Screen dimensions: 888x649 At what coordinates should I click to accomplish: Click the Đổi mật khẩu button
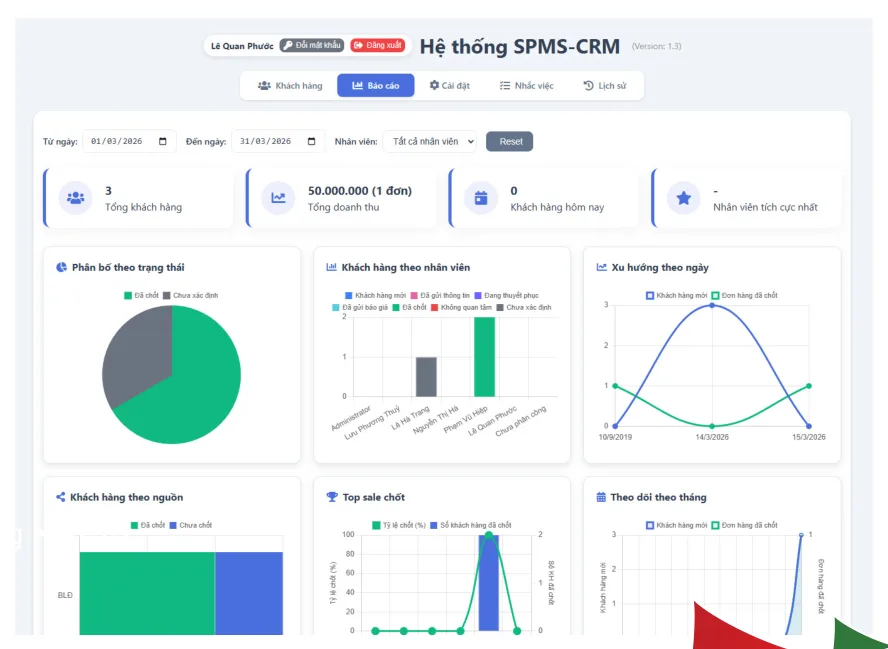[x=312, y=45]
